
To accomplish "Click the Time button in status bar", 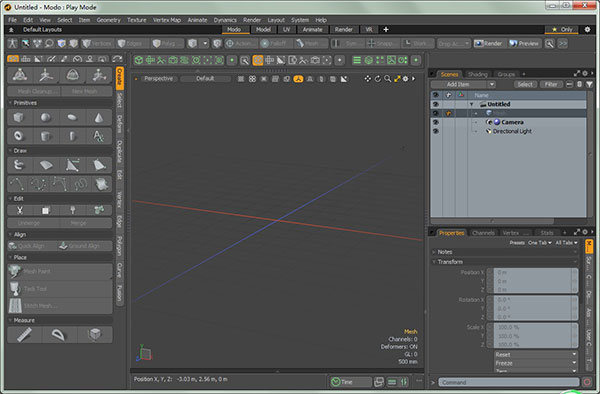I will click(350, 382).
